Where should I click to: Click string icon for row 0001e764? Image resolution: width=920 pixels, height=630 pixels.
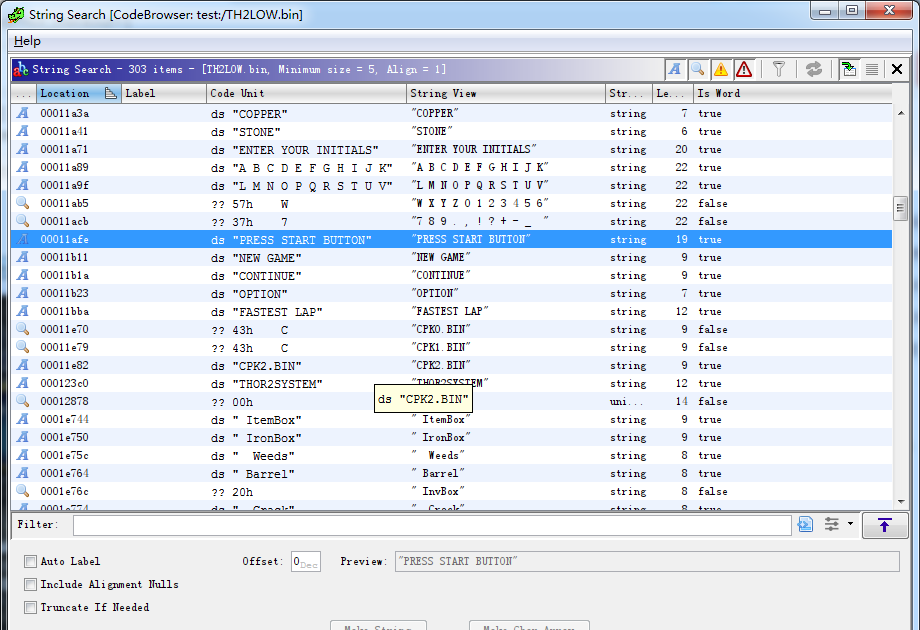coord(22,473)
